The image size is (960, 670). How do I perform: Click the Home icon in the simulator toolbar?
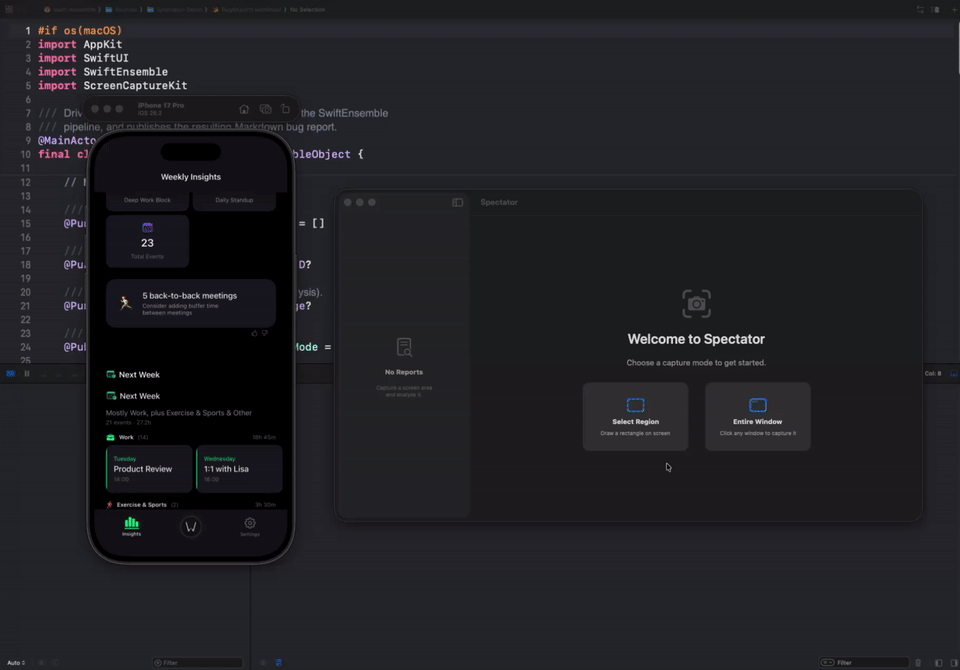click(244, 110)
